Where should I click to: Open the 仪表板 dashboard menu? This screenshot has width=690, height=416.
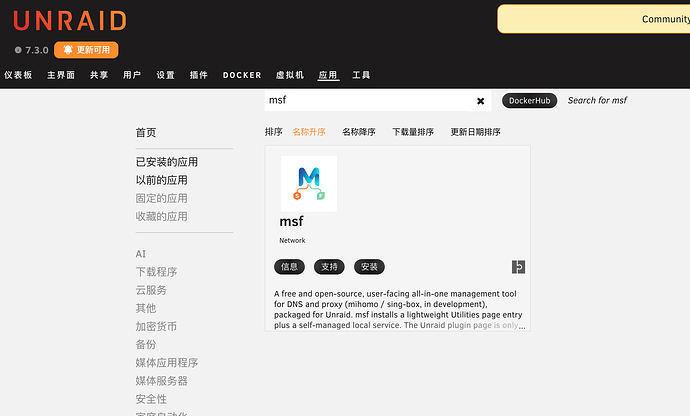[x=18, y=75]
